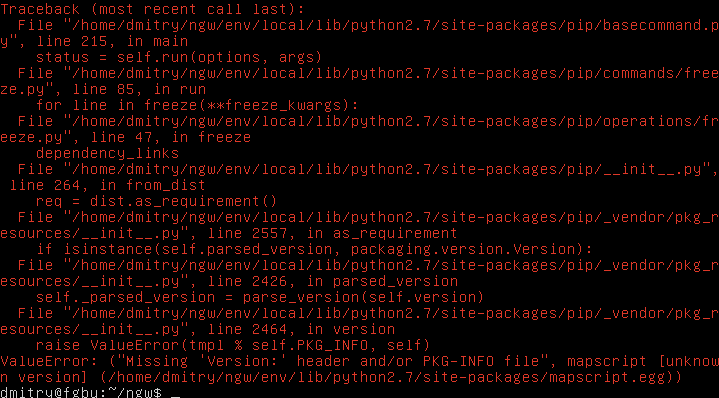Screen dimensions: 719x398
Task: Click 'line 47, in freeze' text
Action: [x=171, y=137]
